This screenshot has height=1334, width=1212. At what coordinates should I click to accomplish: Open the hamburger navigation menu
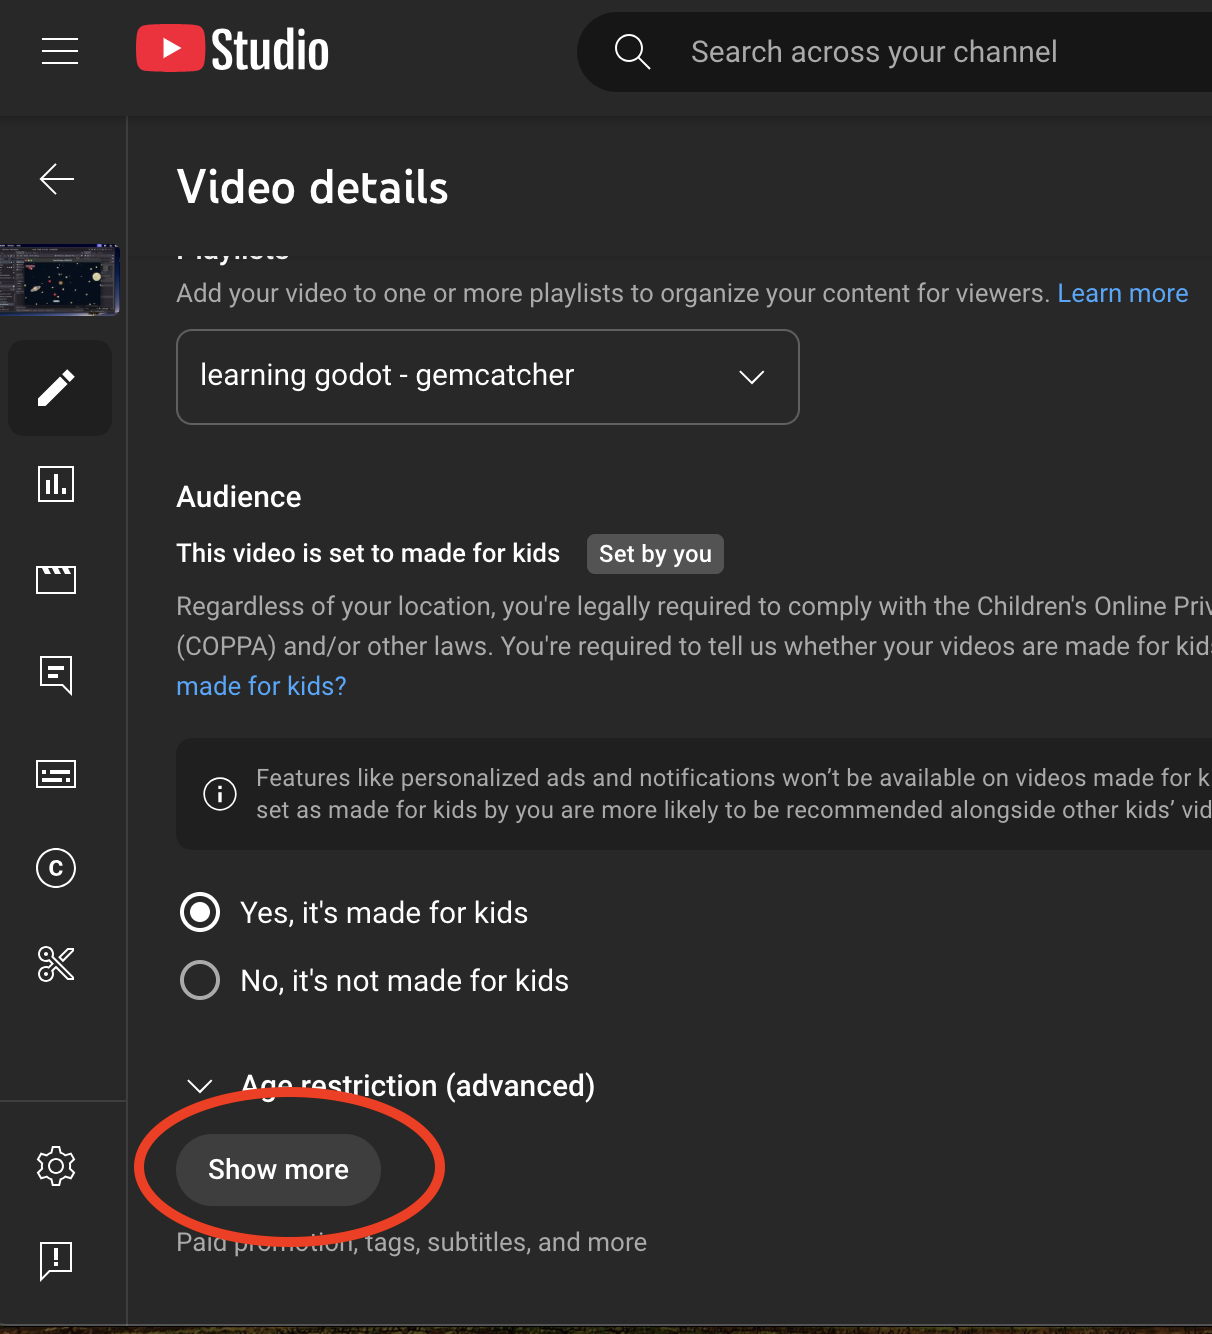click(60, 51)
